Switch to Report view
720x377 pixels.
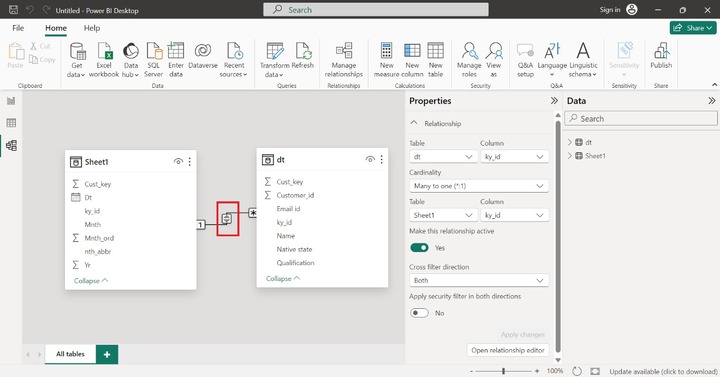[x=11, y=101]
